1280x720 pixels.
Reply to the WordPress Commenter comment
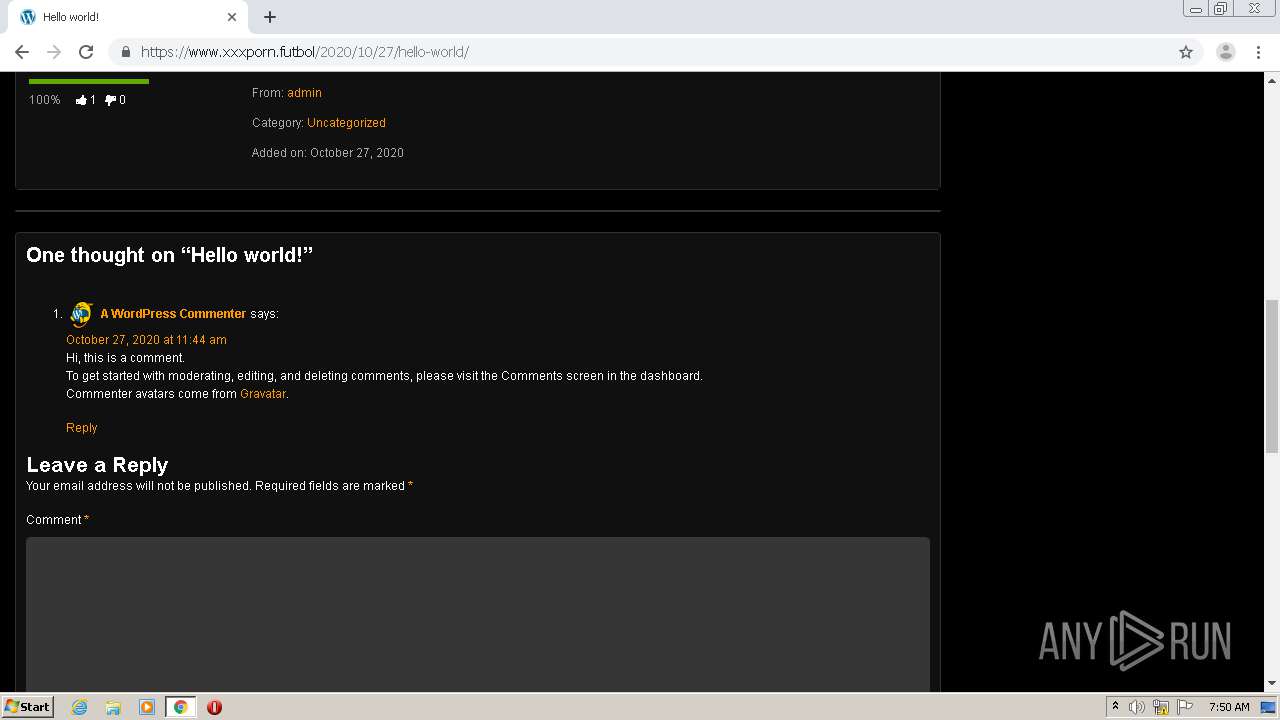pos(81,428)
